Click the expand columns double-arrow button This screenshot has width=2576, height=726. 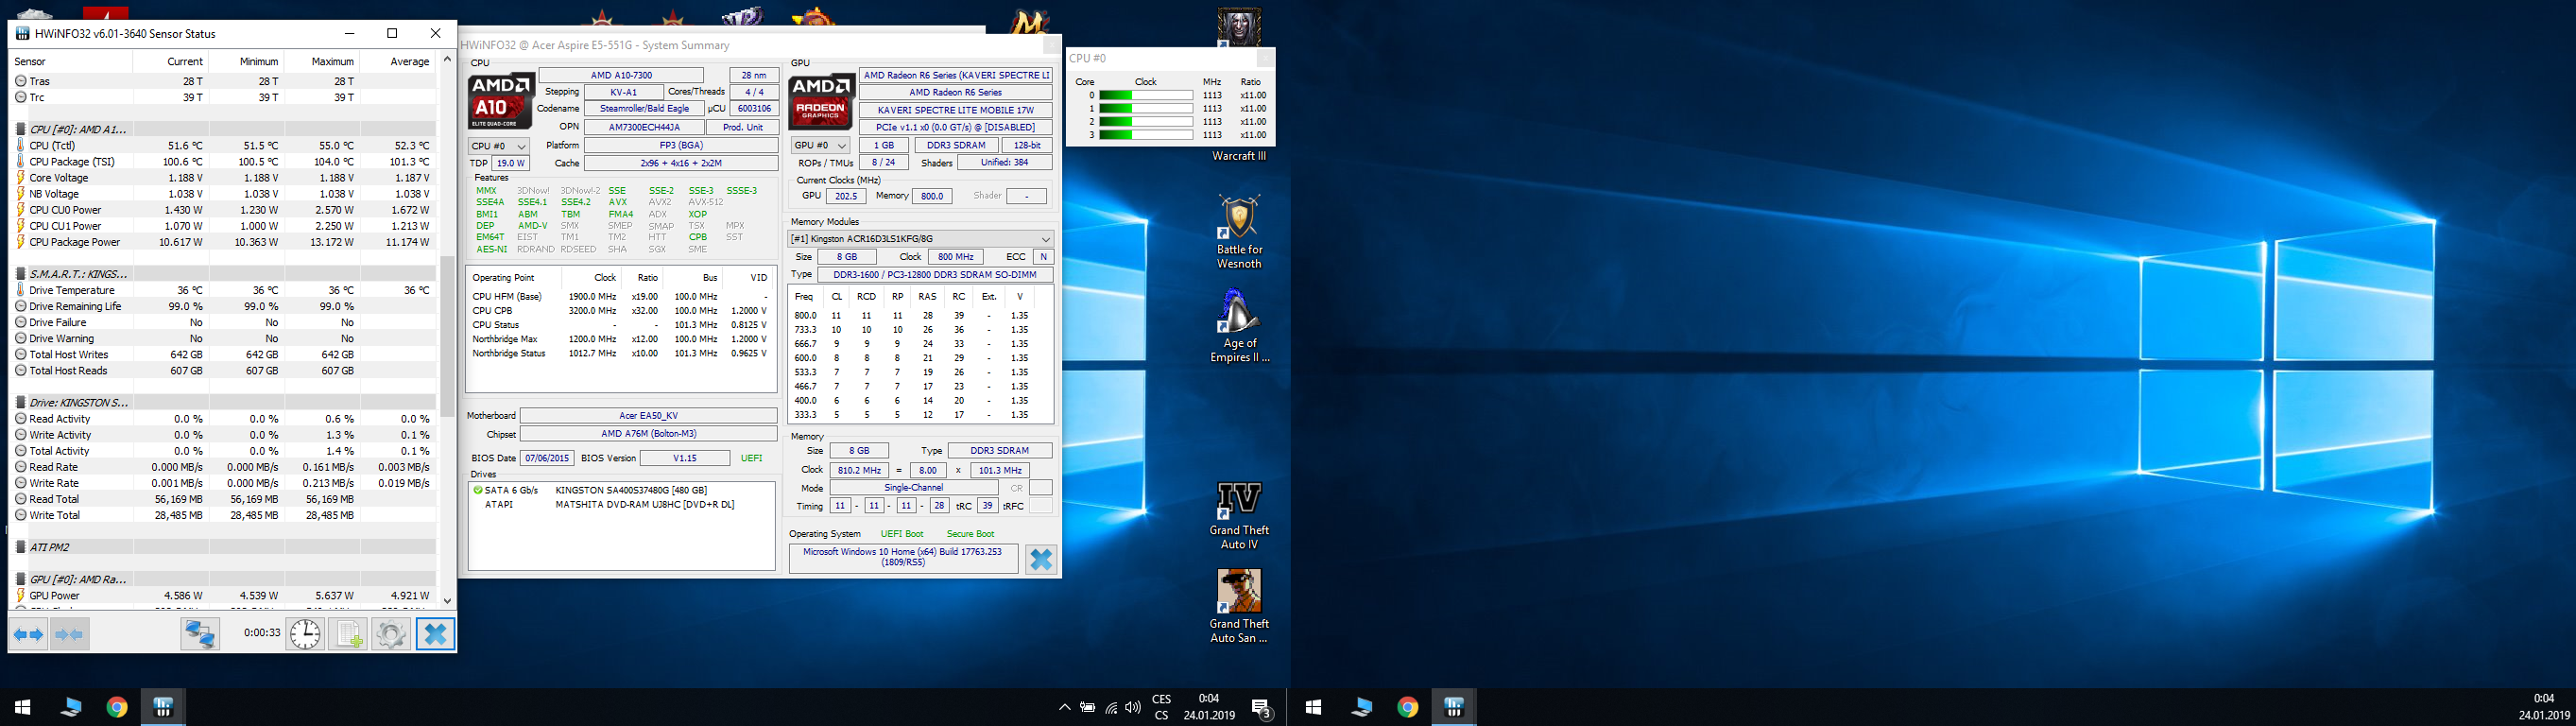(28, 634)
